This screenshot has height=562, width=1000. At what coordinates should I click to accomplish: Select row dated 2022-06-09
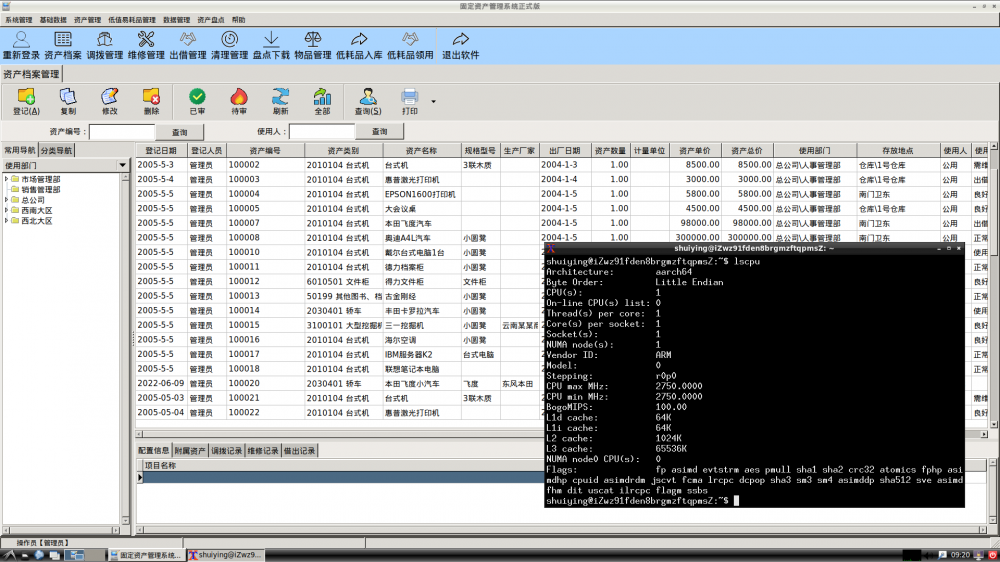(338, 384)
